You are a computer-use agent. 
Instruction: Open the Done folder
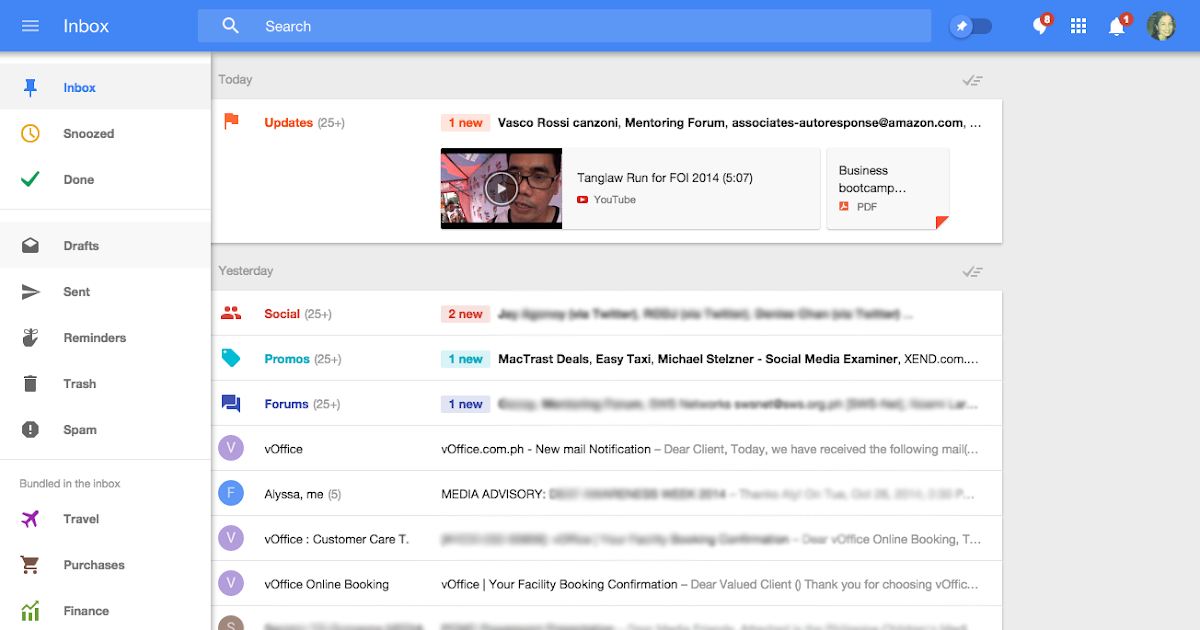pos(105,180)
